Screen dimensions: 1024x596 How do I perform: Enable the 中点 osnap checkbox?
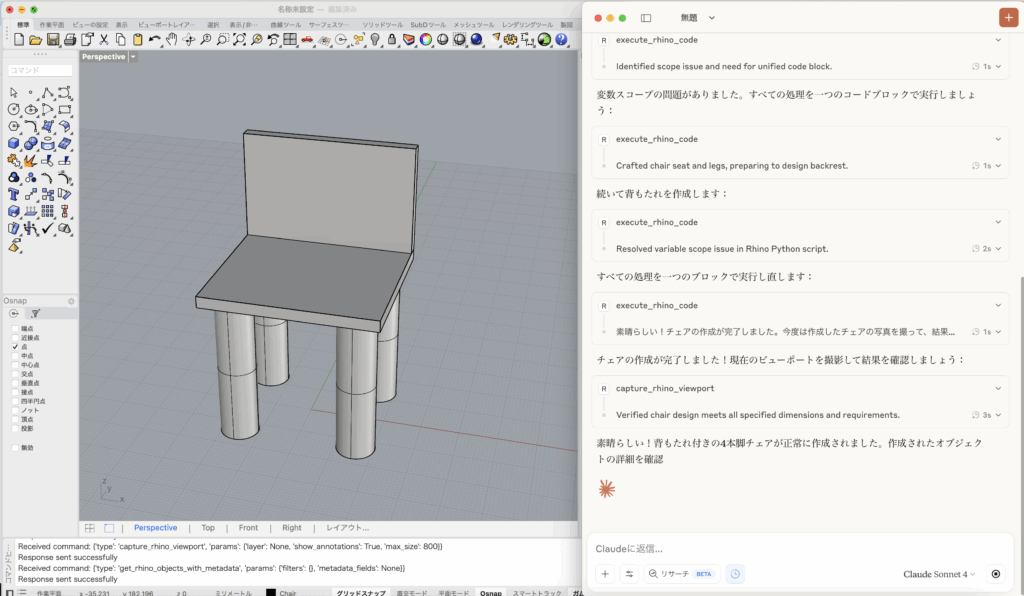[x=15, y=356]
